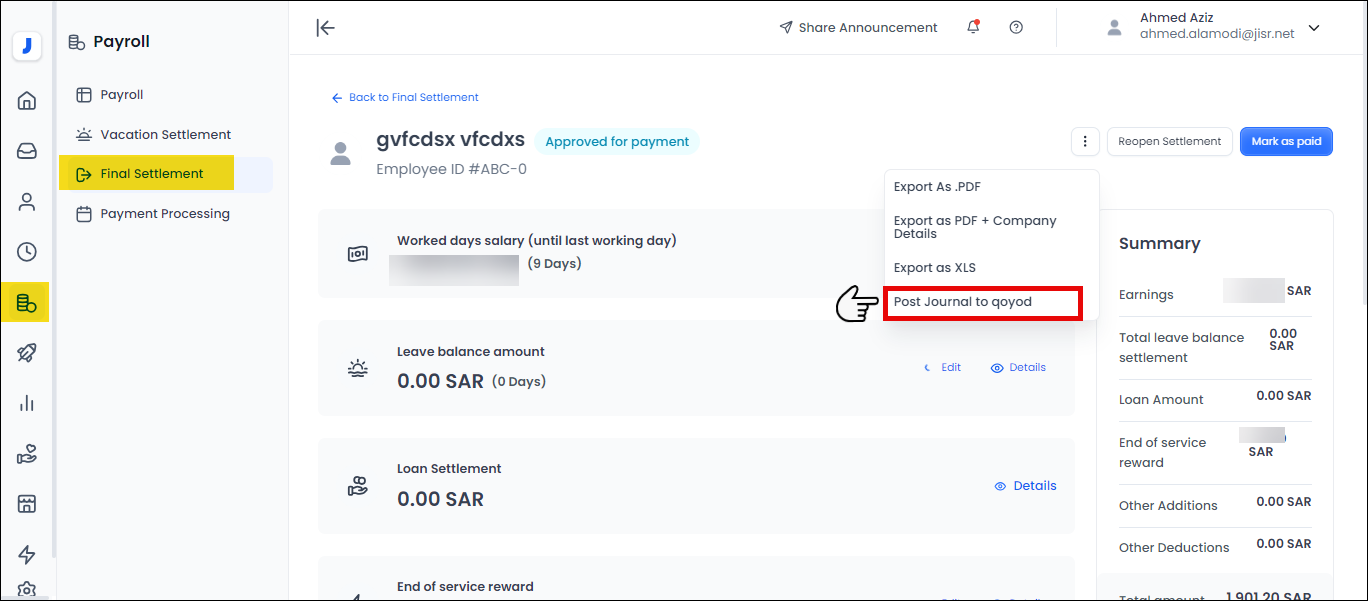1368x601 pixels.
Task: Collapse the sidebar with arrow icon
Action: point(325,28)
